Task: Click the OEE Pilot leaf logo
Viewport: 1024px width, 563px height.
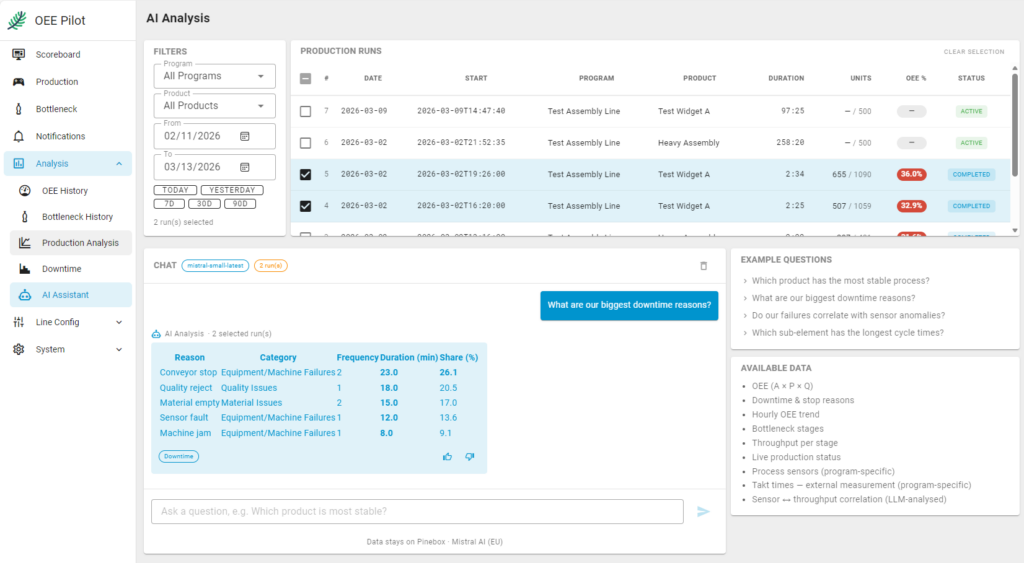Action: click(17, 20)
